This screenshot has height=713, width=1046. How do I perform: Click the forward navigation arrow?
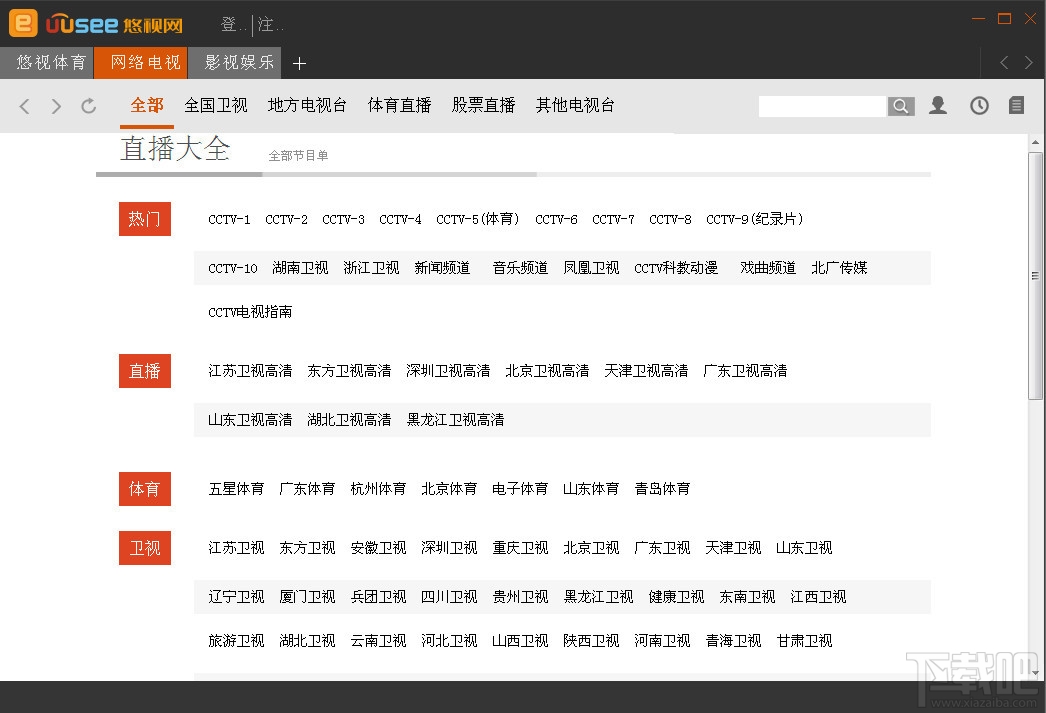[56, 105]
